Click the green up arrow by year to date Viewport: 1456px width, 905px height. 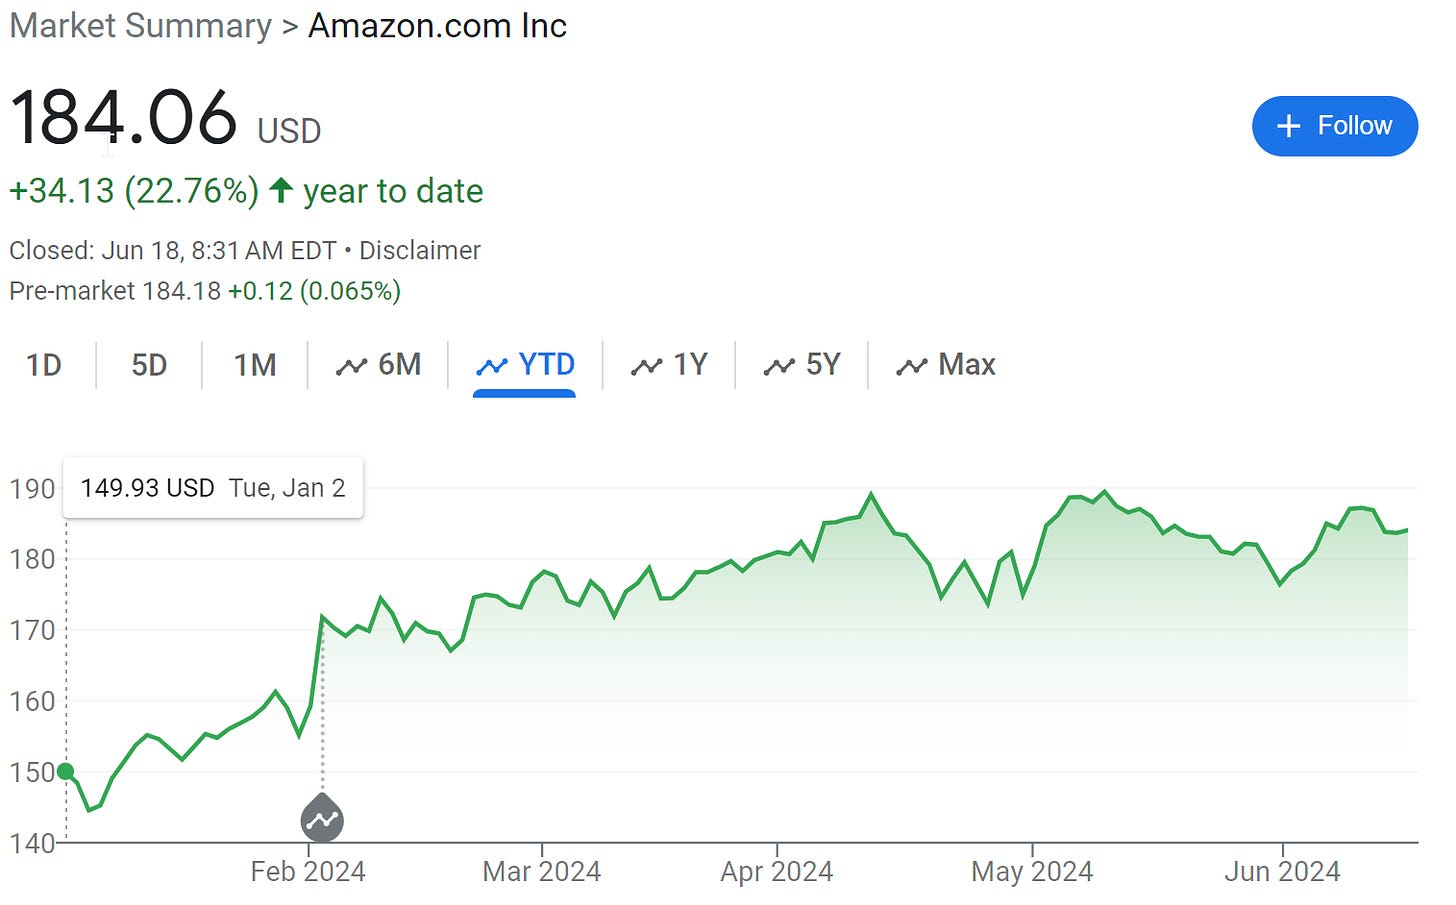[x=281, y=190]
